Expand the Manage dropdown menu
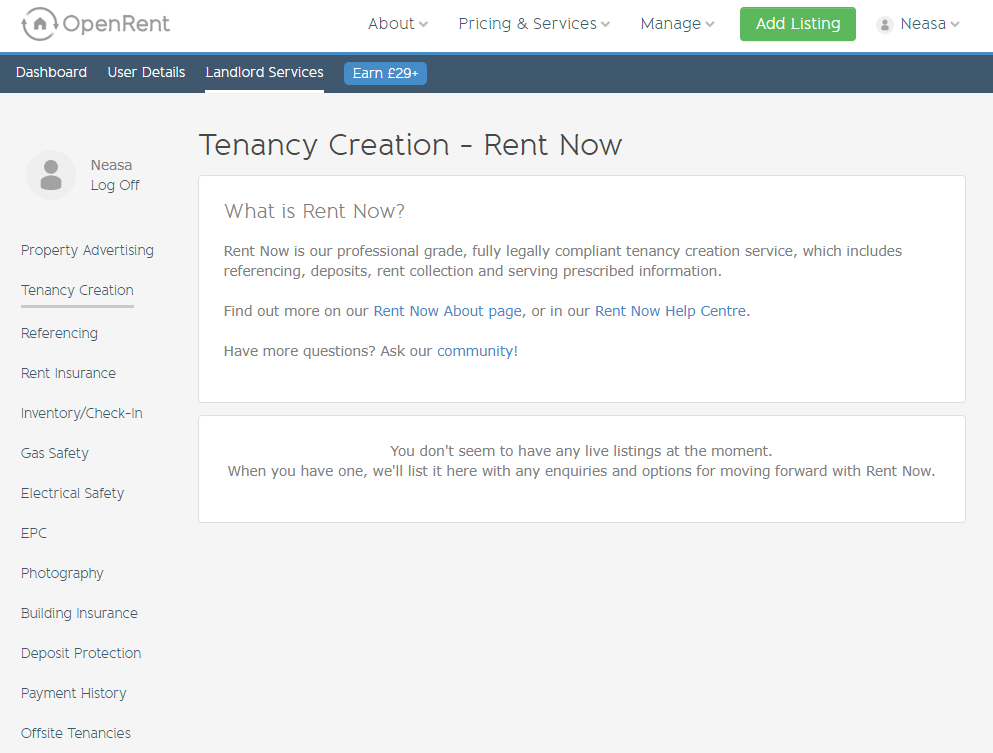Viewport: 993px width, 753px height. [677, 24]
